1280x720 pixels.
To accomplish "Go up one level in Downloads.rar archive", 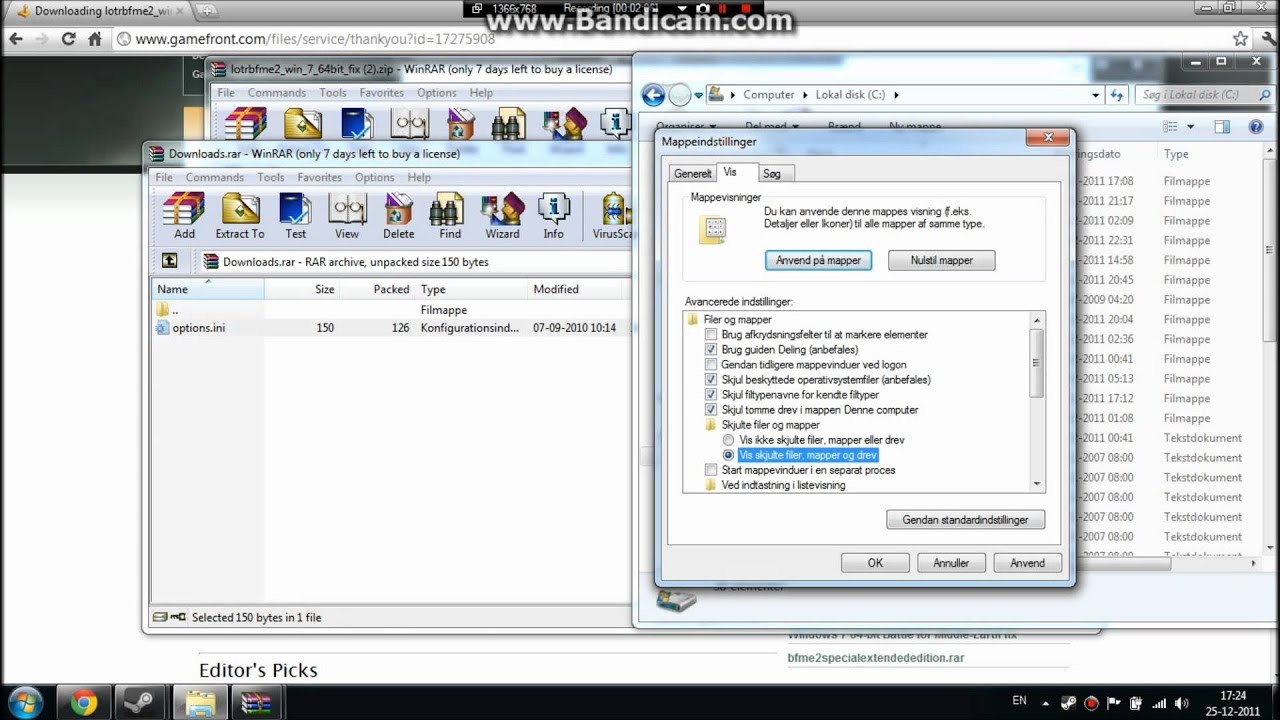I will click(x=170, y=261).
